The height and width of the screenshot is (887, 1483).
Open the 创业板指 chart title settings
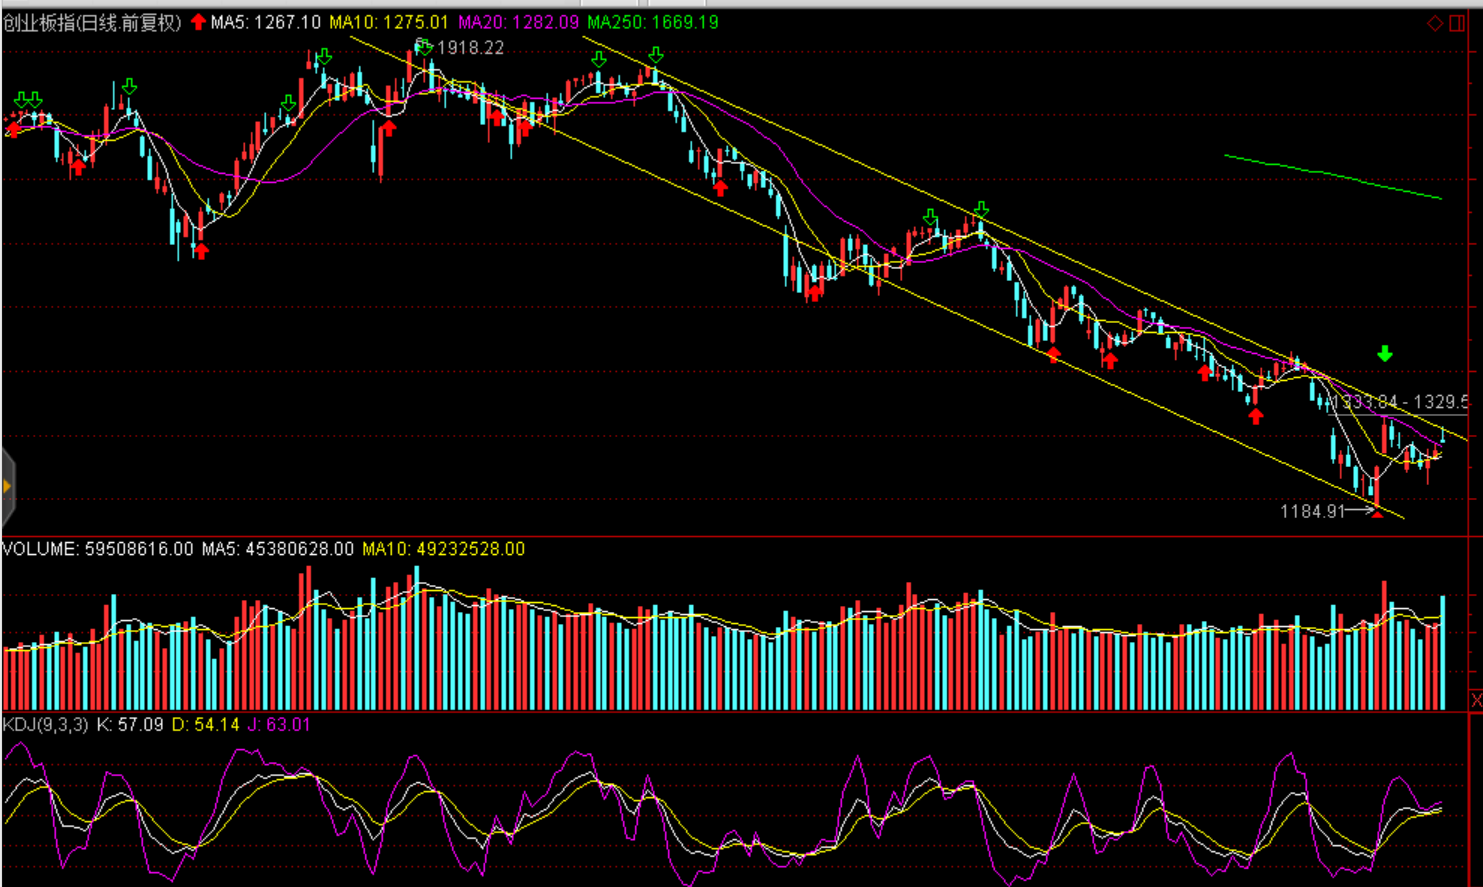[x=92, y=22]
